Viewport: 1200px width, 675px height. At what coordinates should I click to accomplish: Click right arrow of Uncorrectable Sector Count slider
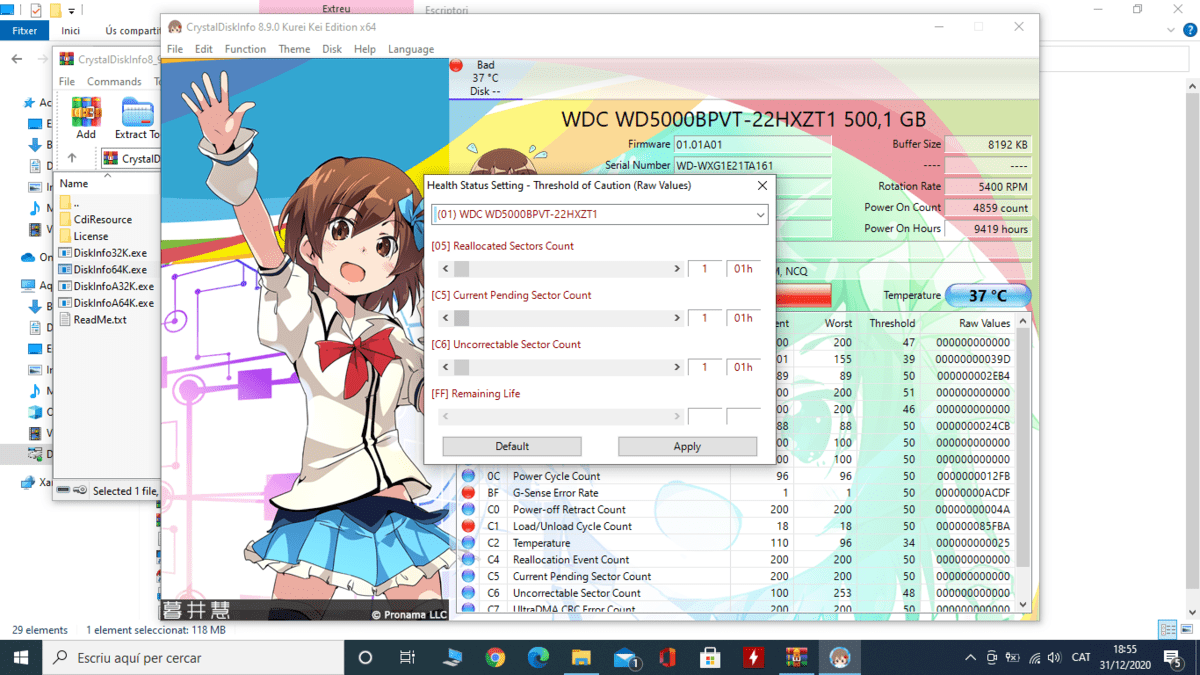677,367
